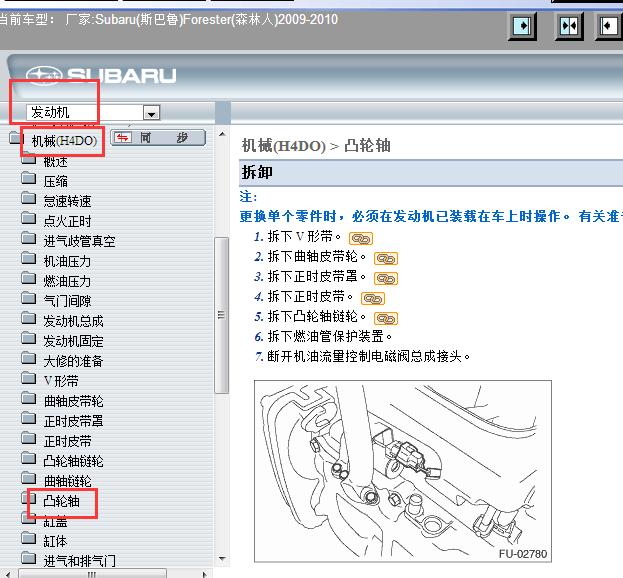This screenshot has width=623, height=578.
Task: Click the double-arrow collapse panel icon at top
Action: tap(569, 26)
